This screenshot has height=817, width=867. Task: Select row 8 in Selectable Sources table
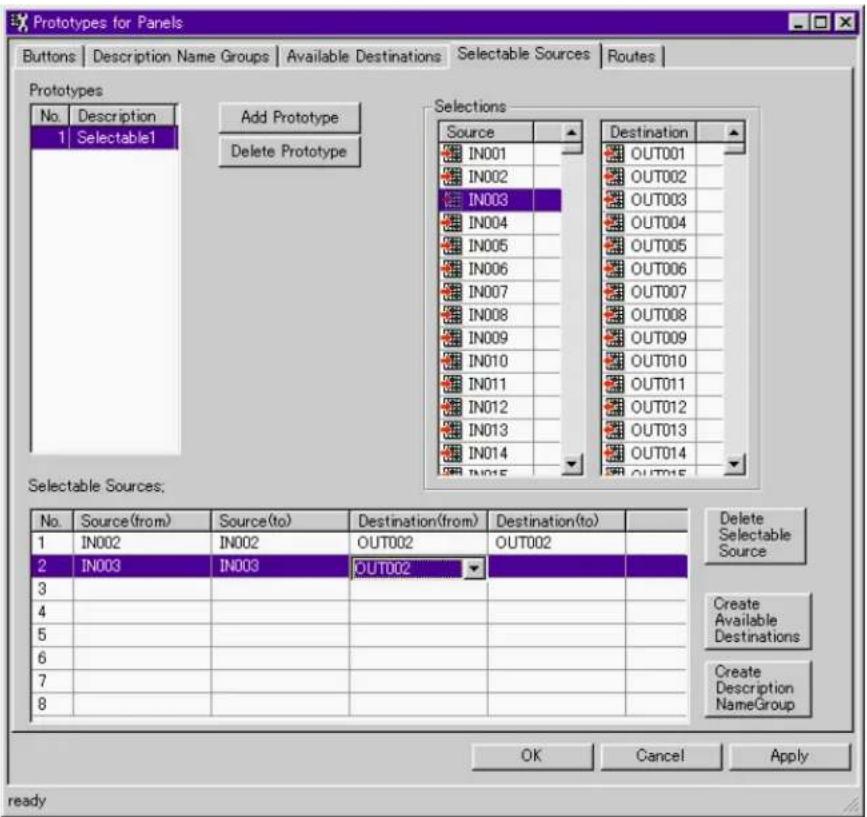[359, 704]
